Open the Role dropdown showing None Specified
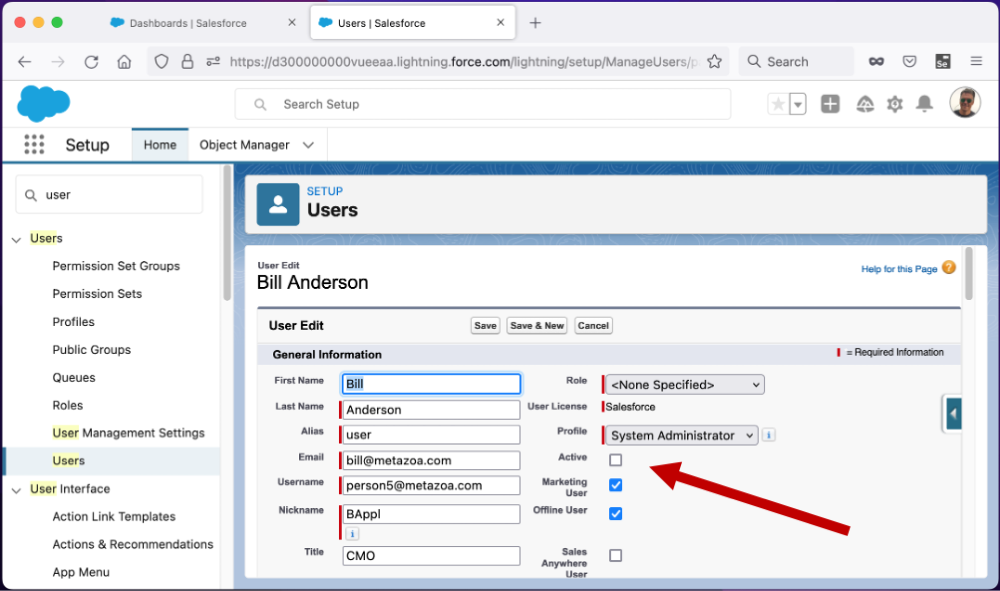Screen dimensions: 1000x591 [682, 384]
